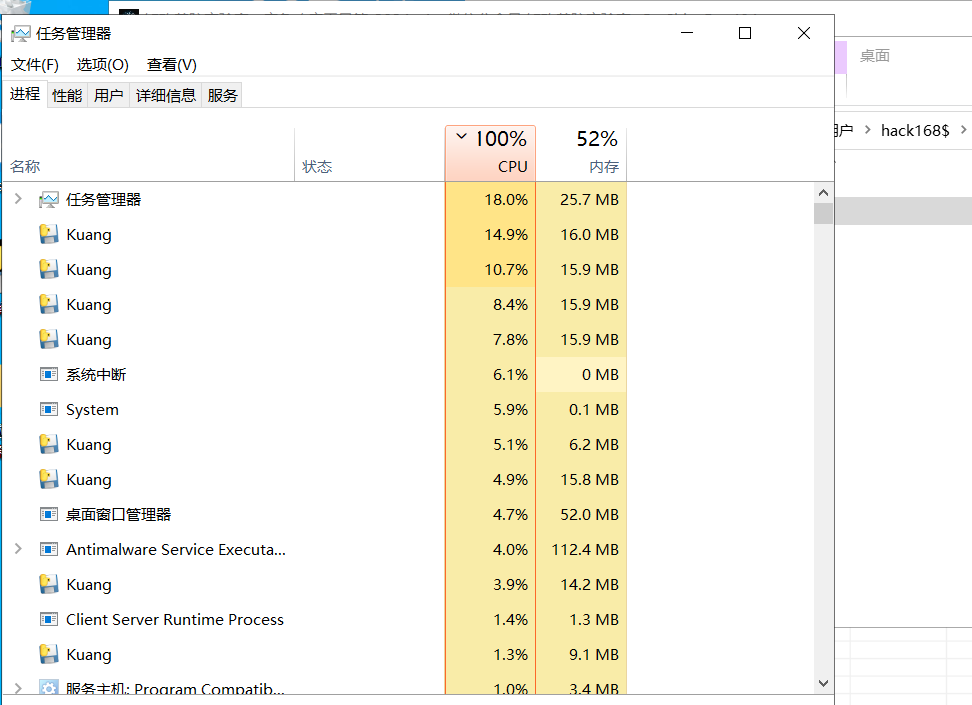
Task: Click the 系统中断 process icon
Action: (x=49, y=375)
